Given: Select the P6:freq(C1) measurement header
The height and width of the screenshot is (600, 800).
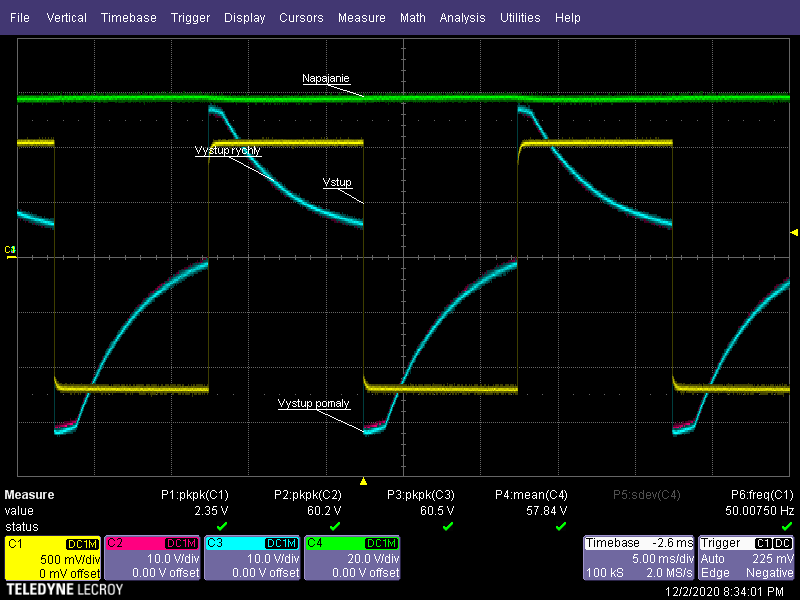Looking at the screenshot, I should click(x=762, y=495).
